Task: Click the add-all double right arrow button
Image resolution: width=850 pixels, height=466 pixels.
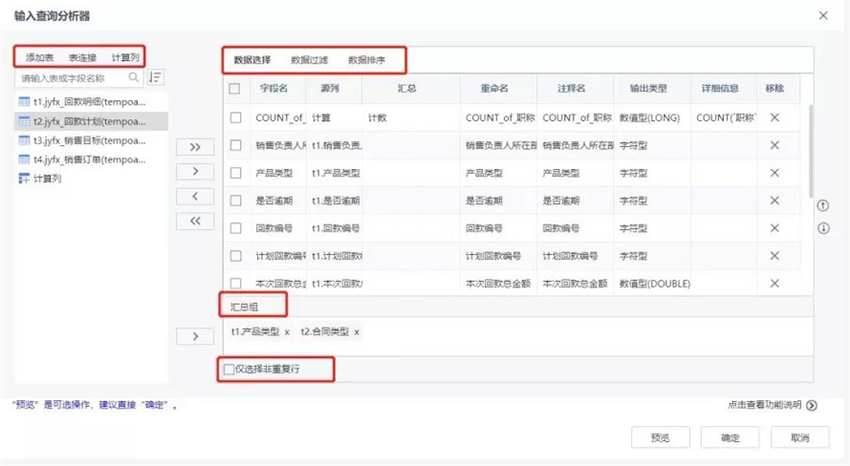Action: point(195,147)
